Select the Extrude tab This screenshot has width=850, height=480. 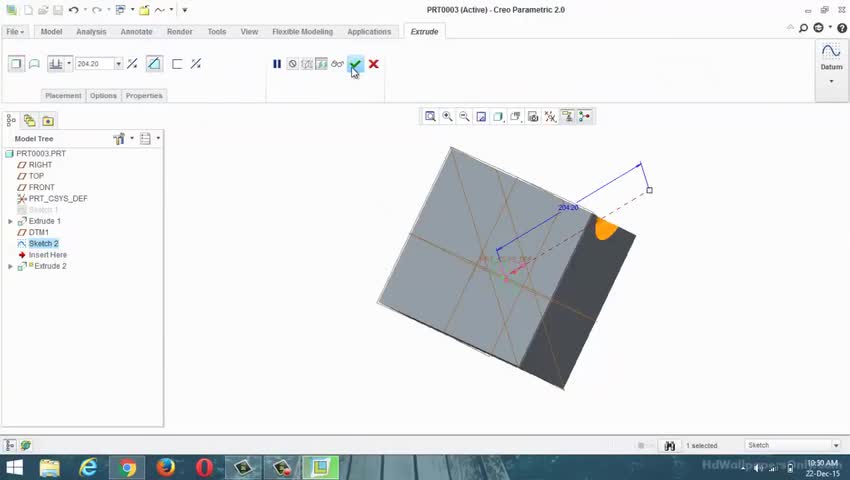click(424, 31)
